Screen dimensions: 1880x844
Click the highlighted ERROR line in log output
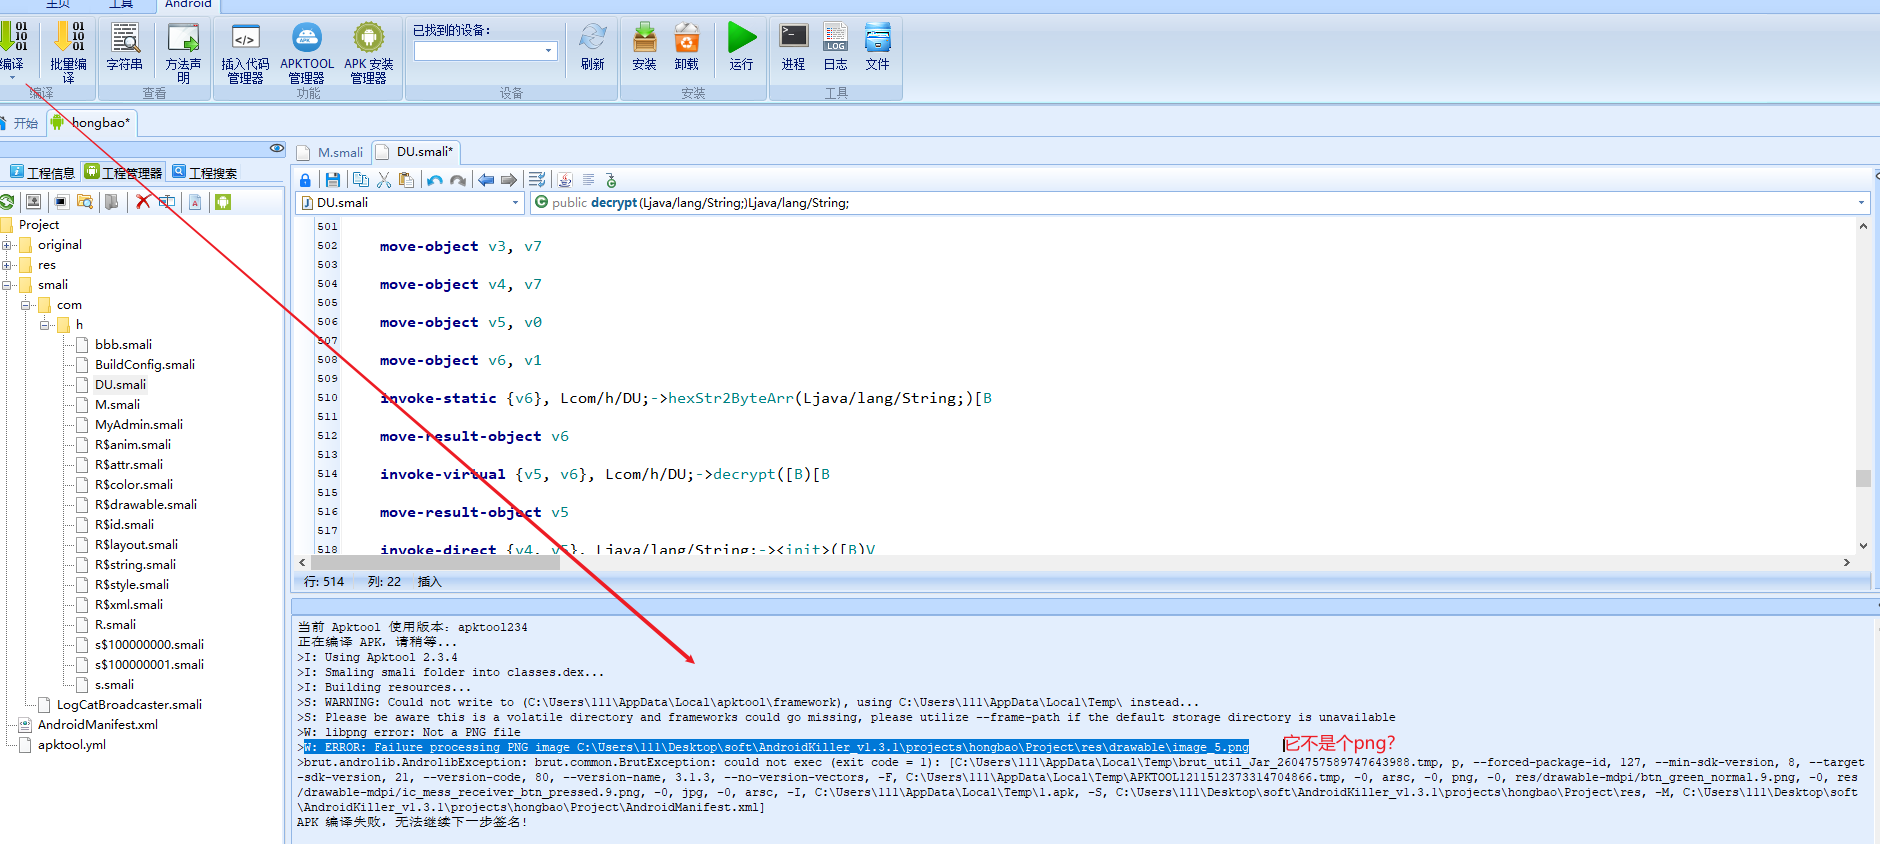pos(777,747)
